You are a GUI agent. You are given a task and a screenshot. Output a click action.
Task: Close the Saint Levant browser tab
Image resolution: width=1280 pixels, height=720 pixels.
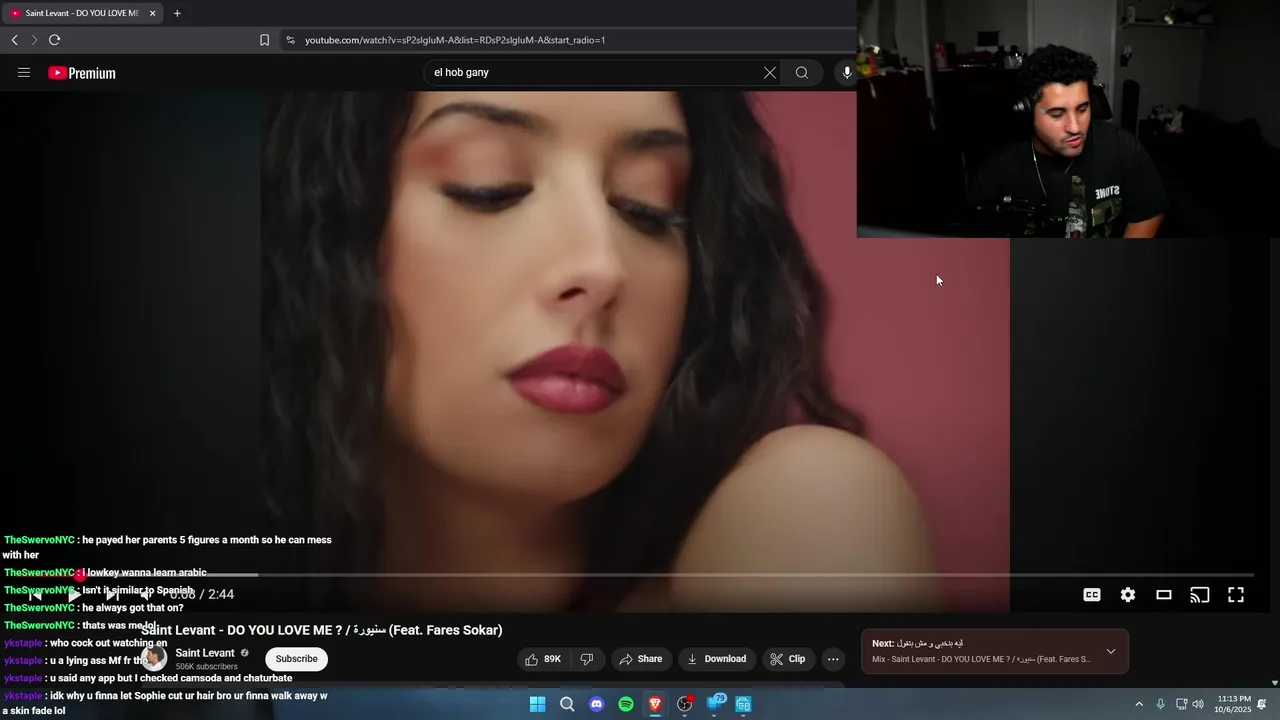click(152, 13)
